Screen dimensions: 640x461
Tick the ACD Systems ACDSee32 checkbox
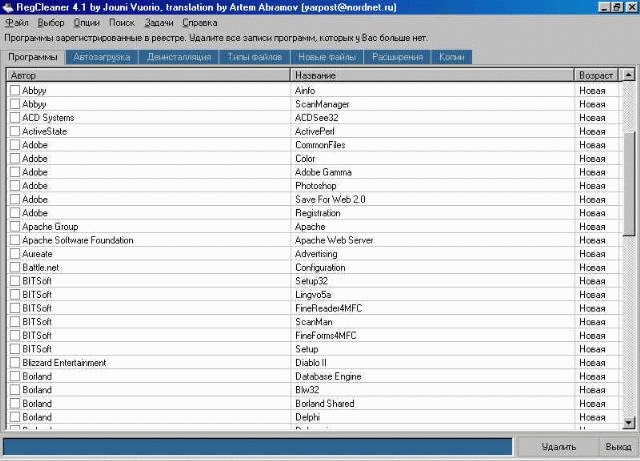point(15,118)
